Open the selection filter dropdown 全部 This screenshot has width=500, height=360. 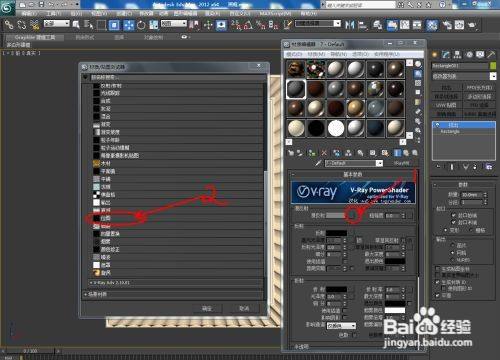[57, 24]
